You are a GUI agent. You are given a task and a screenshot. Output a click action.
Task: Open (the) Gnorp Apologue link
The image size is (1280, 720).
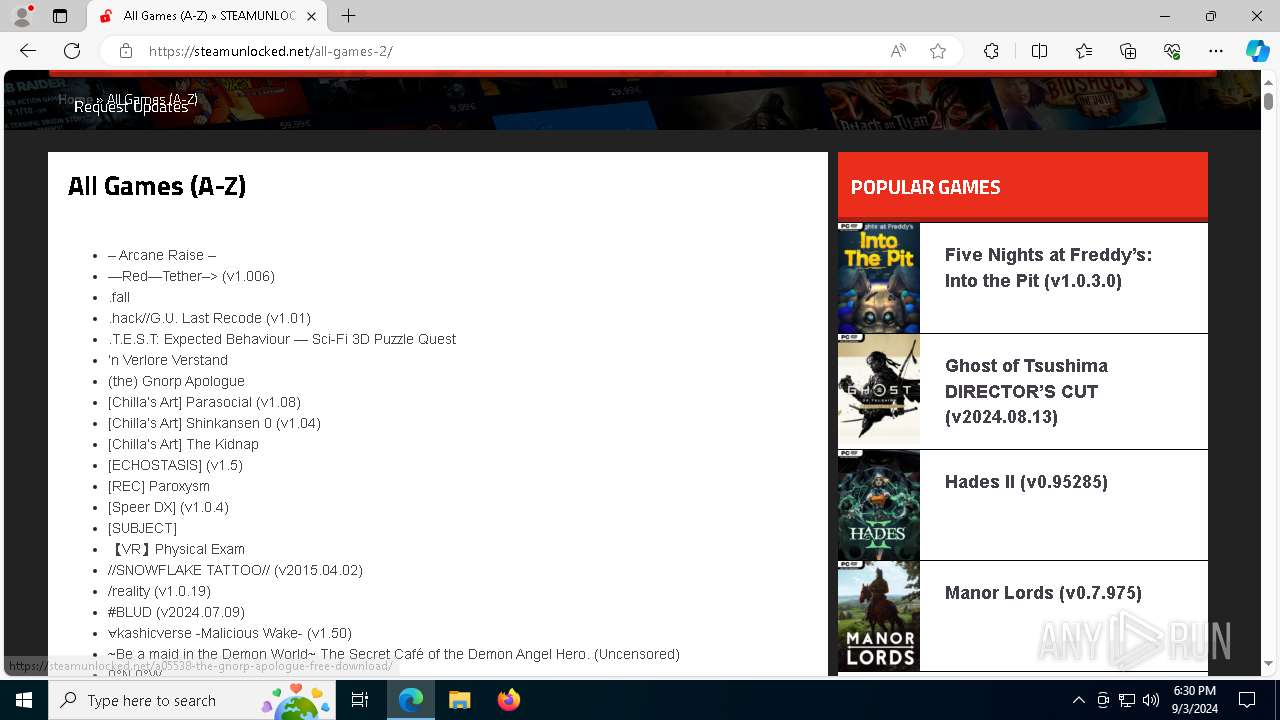pos(176,381)
